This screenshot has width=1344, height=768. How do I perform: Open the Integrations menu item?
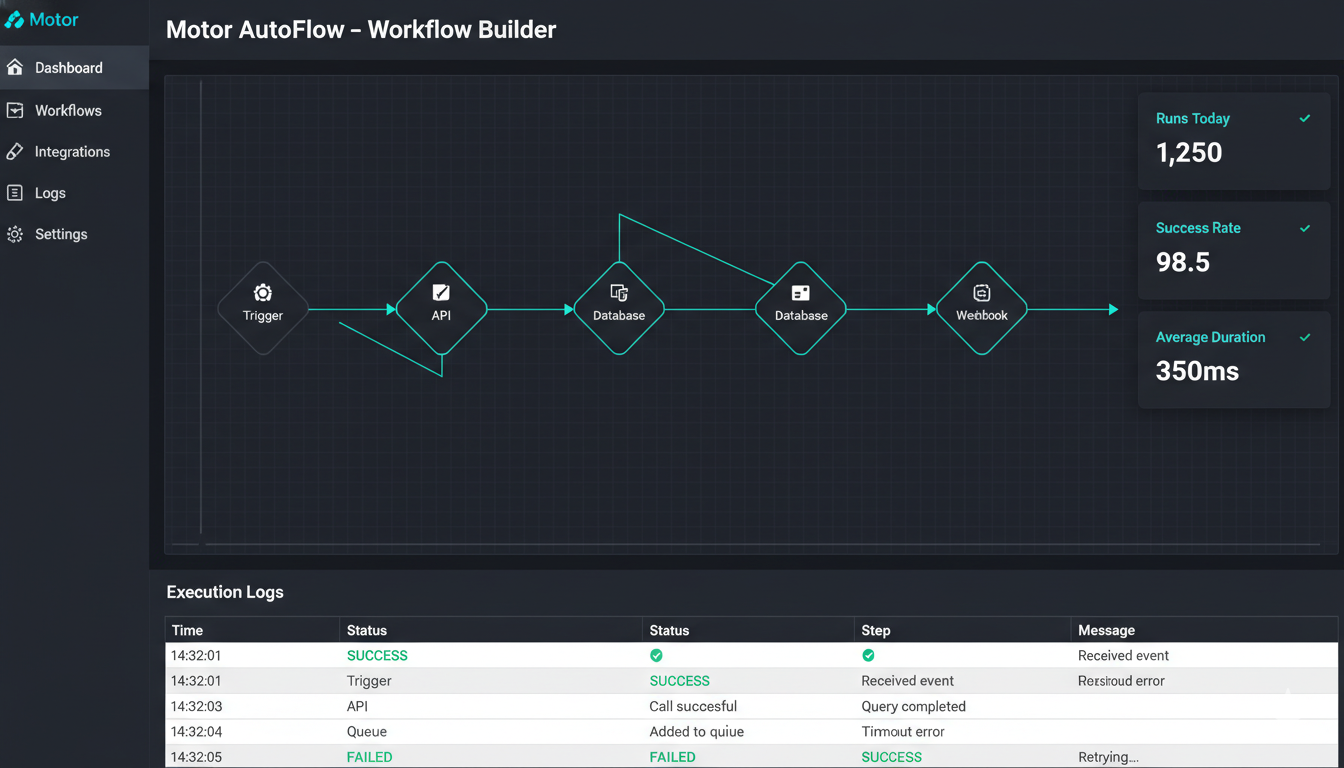(72, 152)
